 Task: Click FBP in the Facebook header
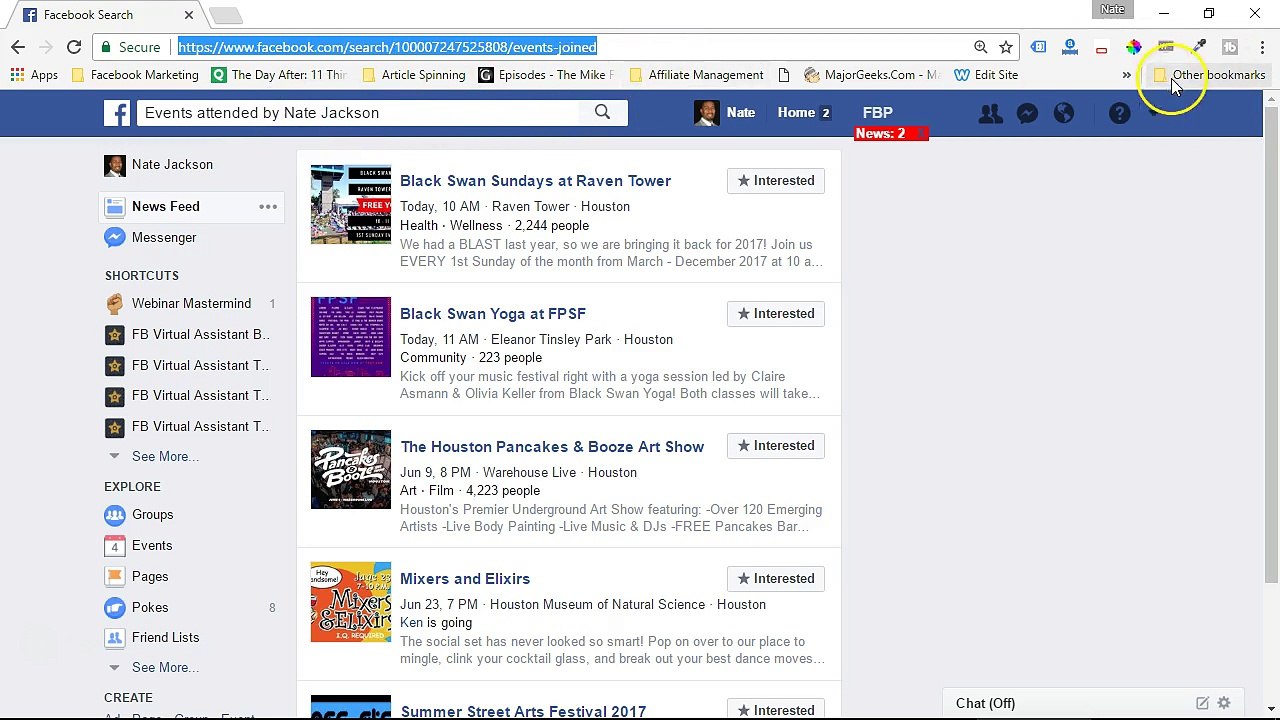pos(877,113)
